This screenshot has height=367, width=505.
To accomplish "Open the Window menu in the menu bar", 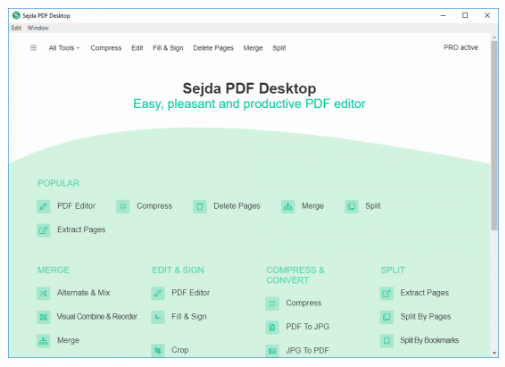I will click(38, 28).
